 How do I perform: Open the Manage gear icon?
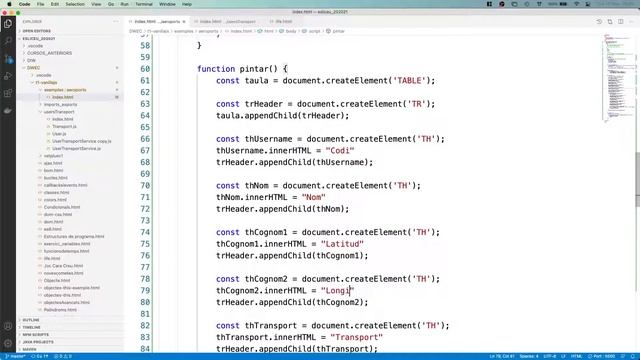tap(8, 343)
